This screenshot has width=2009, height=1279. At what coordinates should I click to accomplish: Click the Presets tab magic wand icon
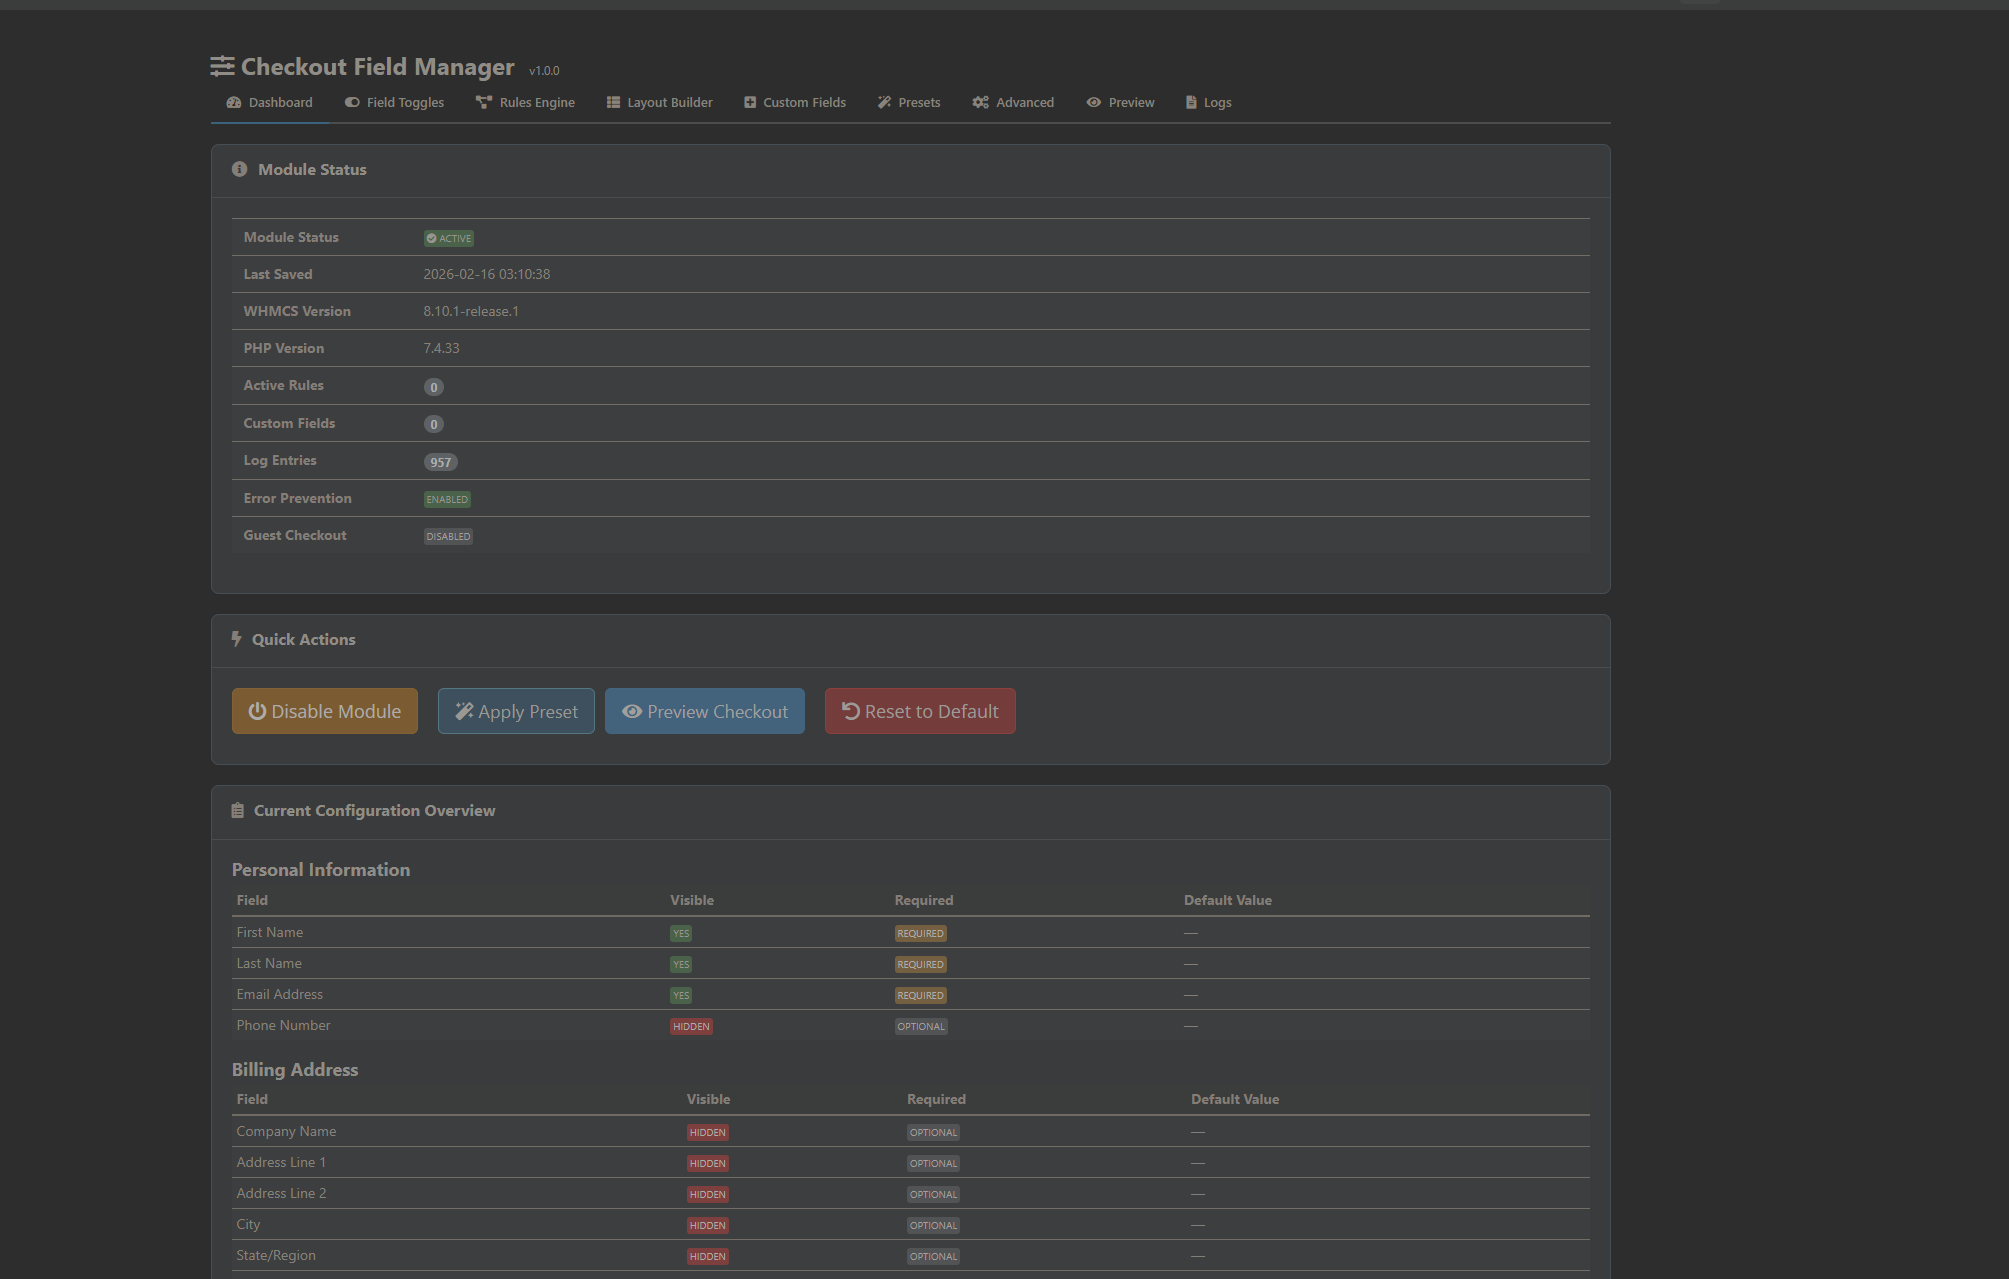[884, 103]
